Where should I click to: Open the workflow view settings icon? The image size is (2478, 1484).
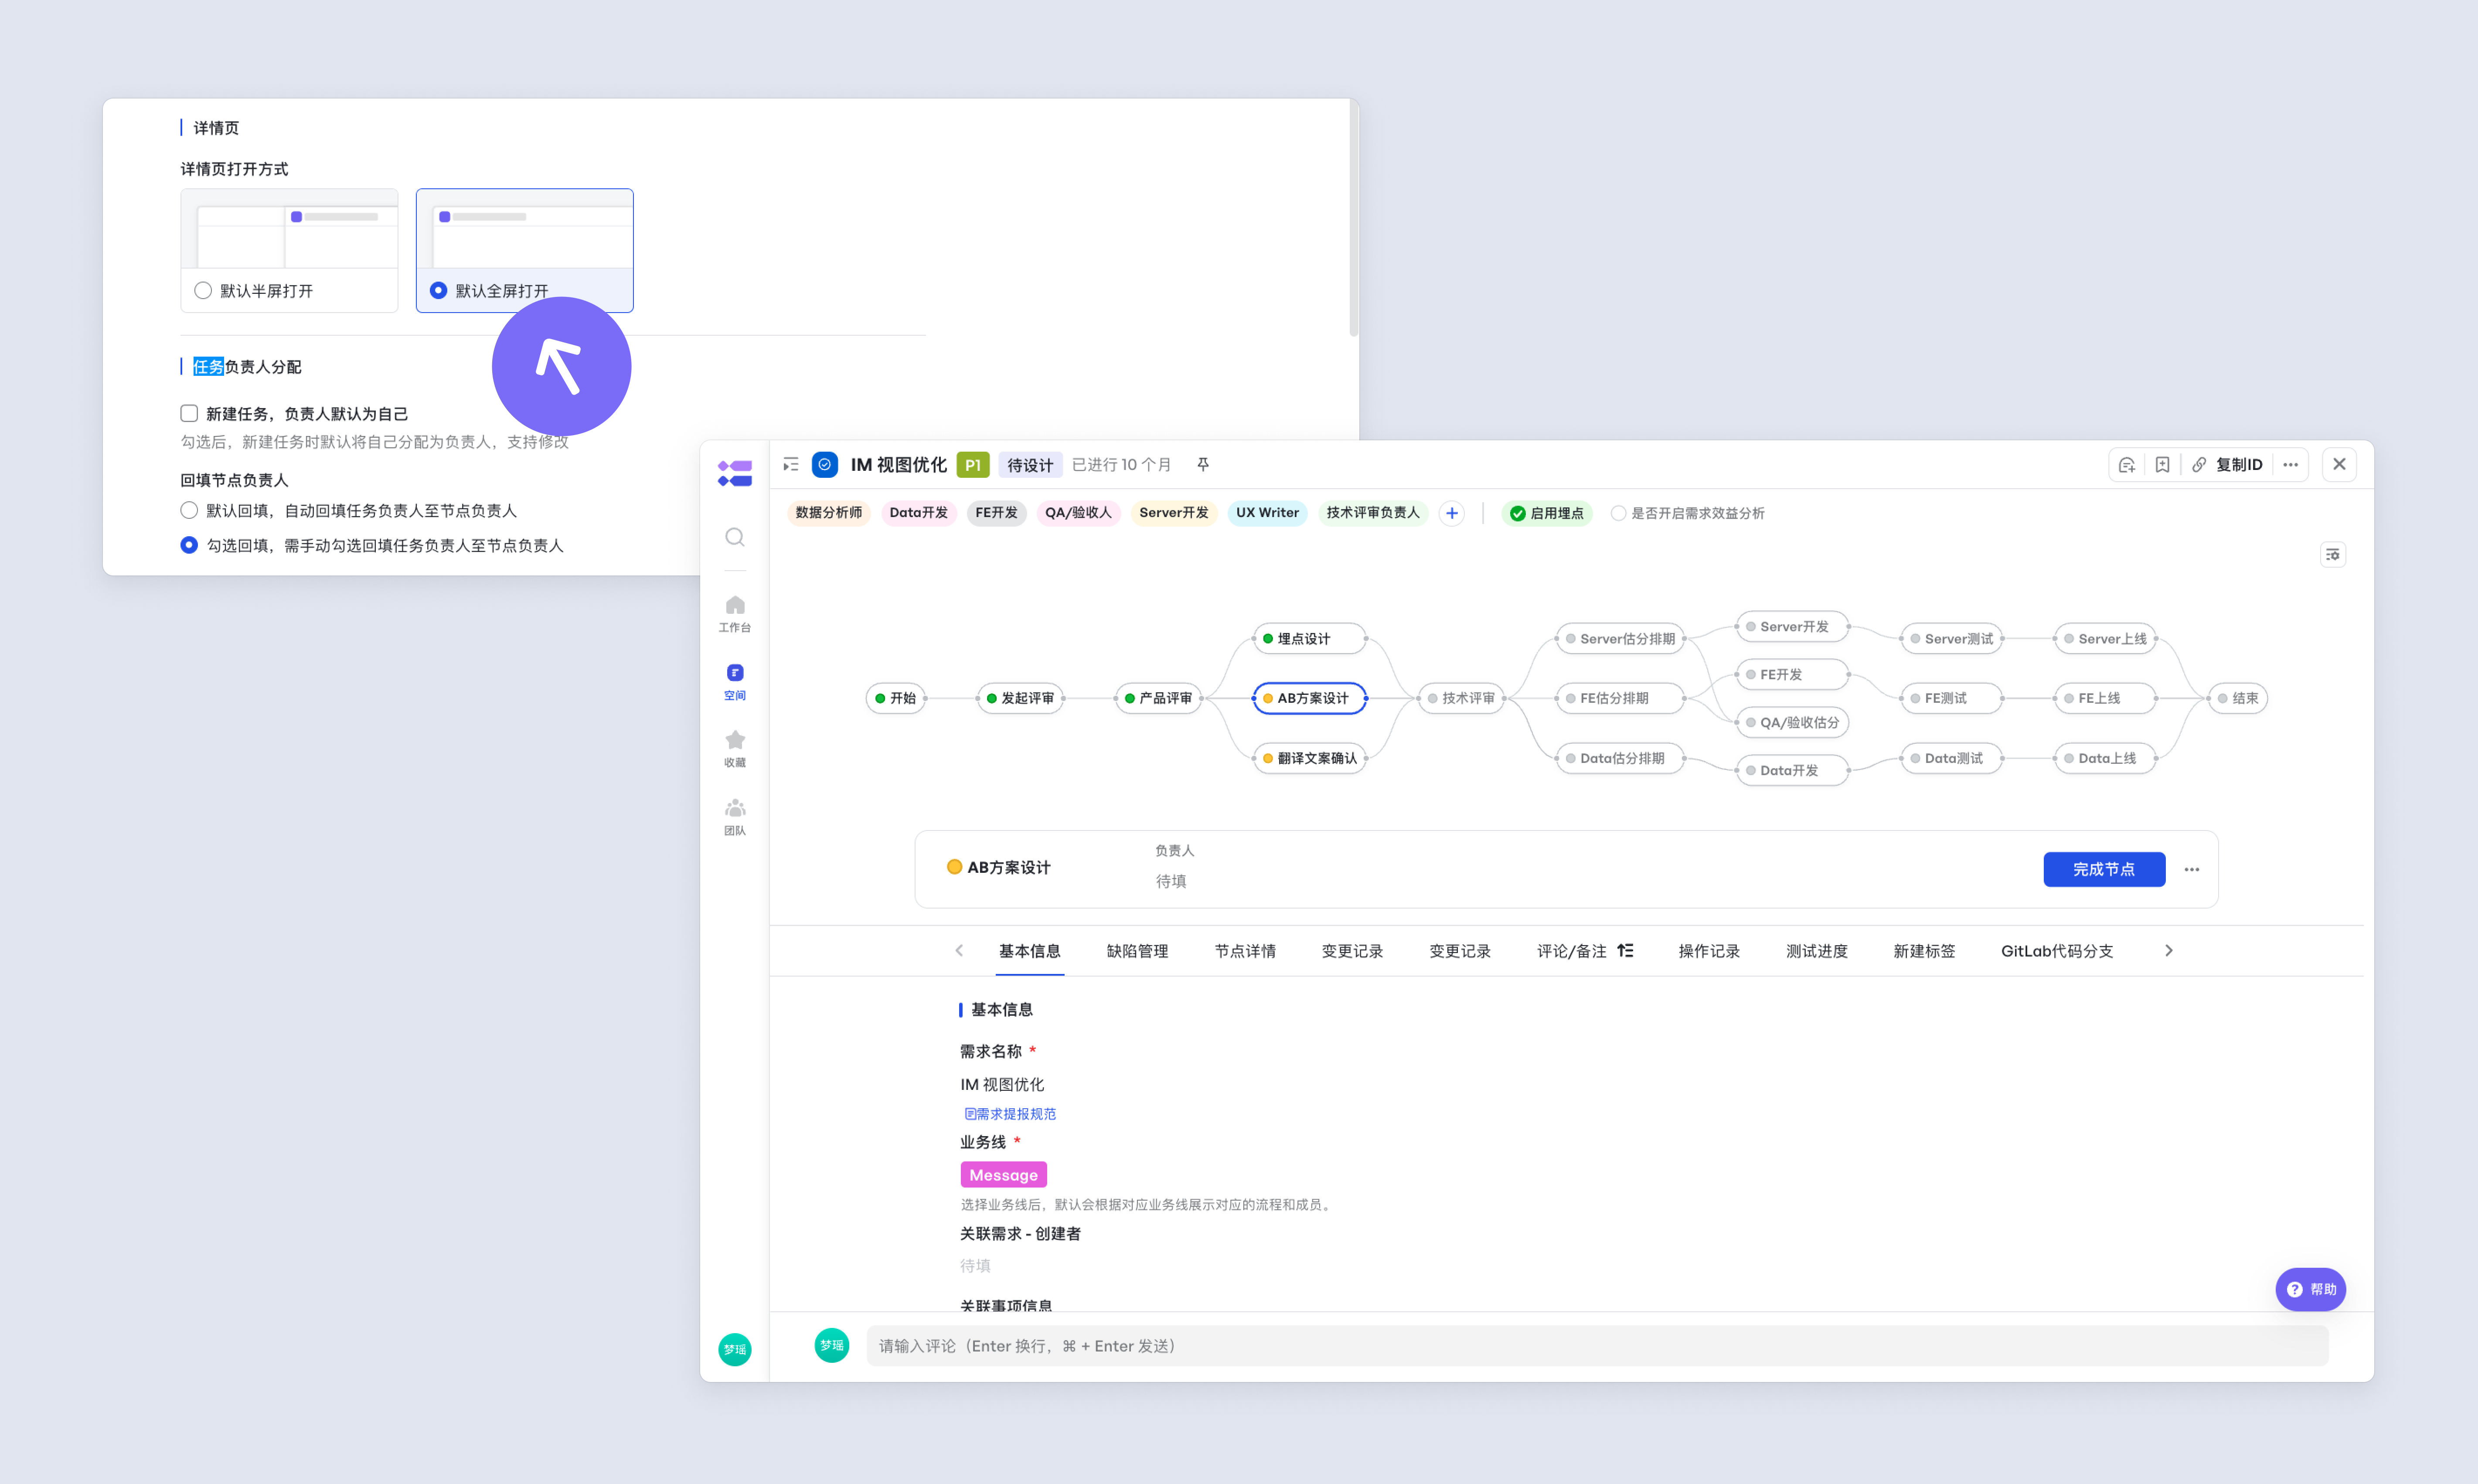pos(2333,555)
